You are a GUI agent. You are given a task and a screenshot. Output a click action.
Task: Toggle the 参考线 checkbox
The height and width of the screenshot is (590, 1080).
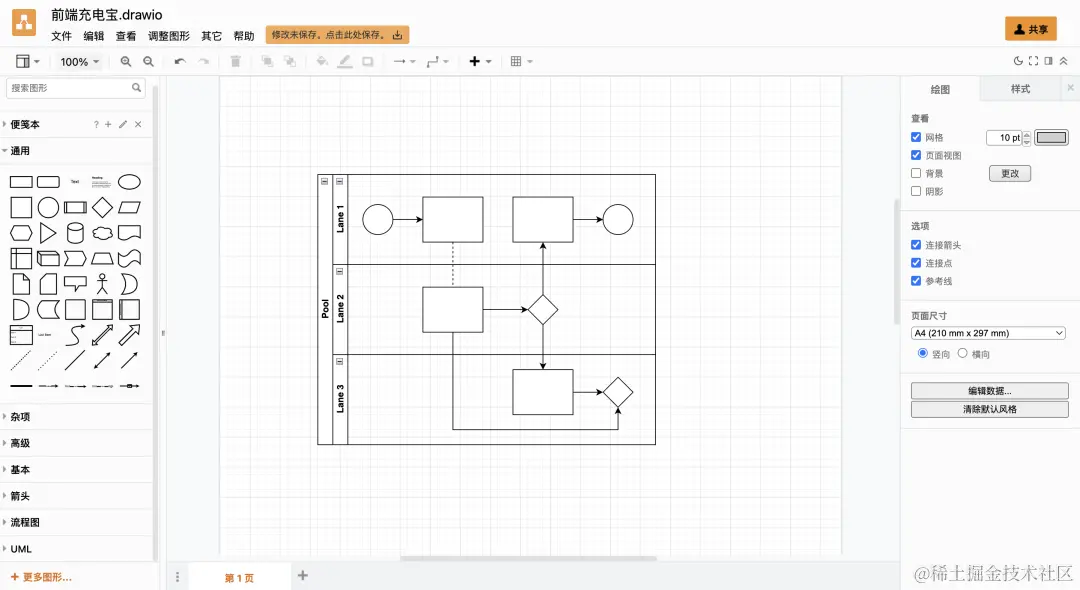pos(916,280)
